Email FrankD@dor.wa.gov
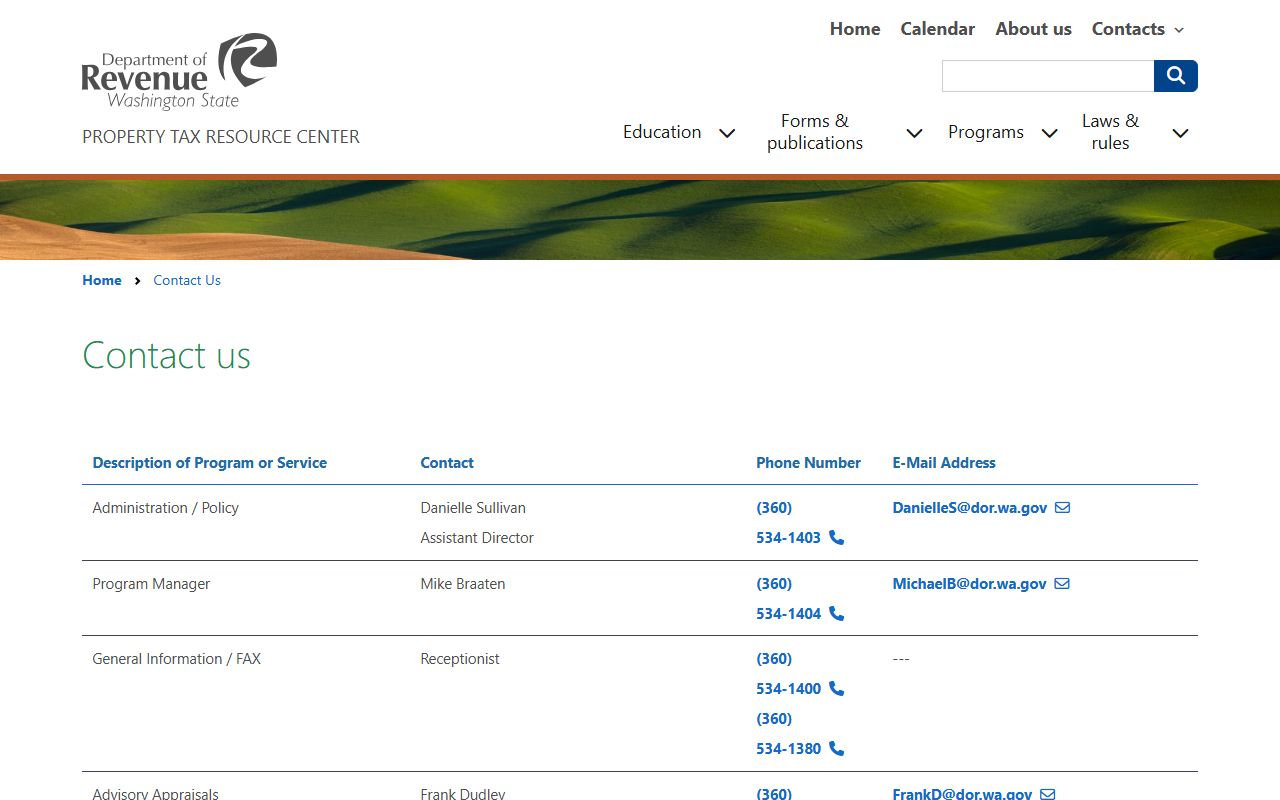Image resolution: width=1280 pixels, height=800 pixels. (x=962, y=794)
